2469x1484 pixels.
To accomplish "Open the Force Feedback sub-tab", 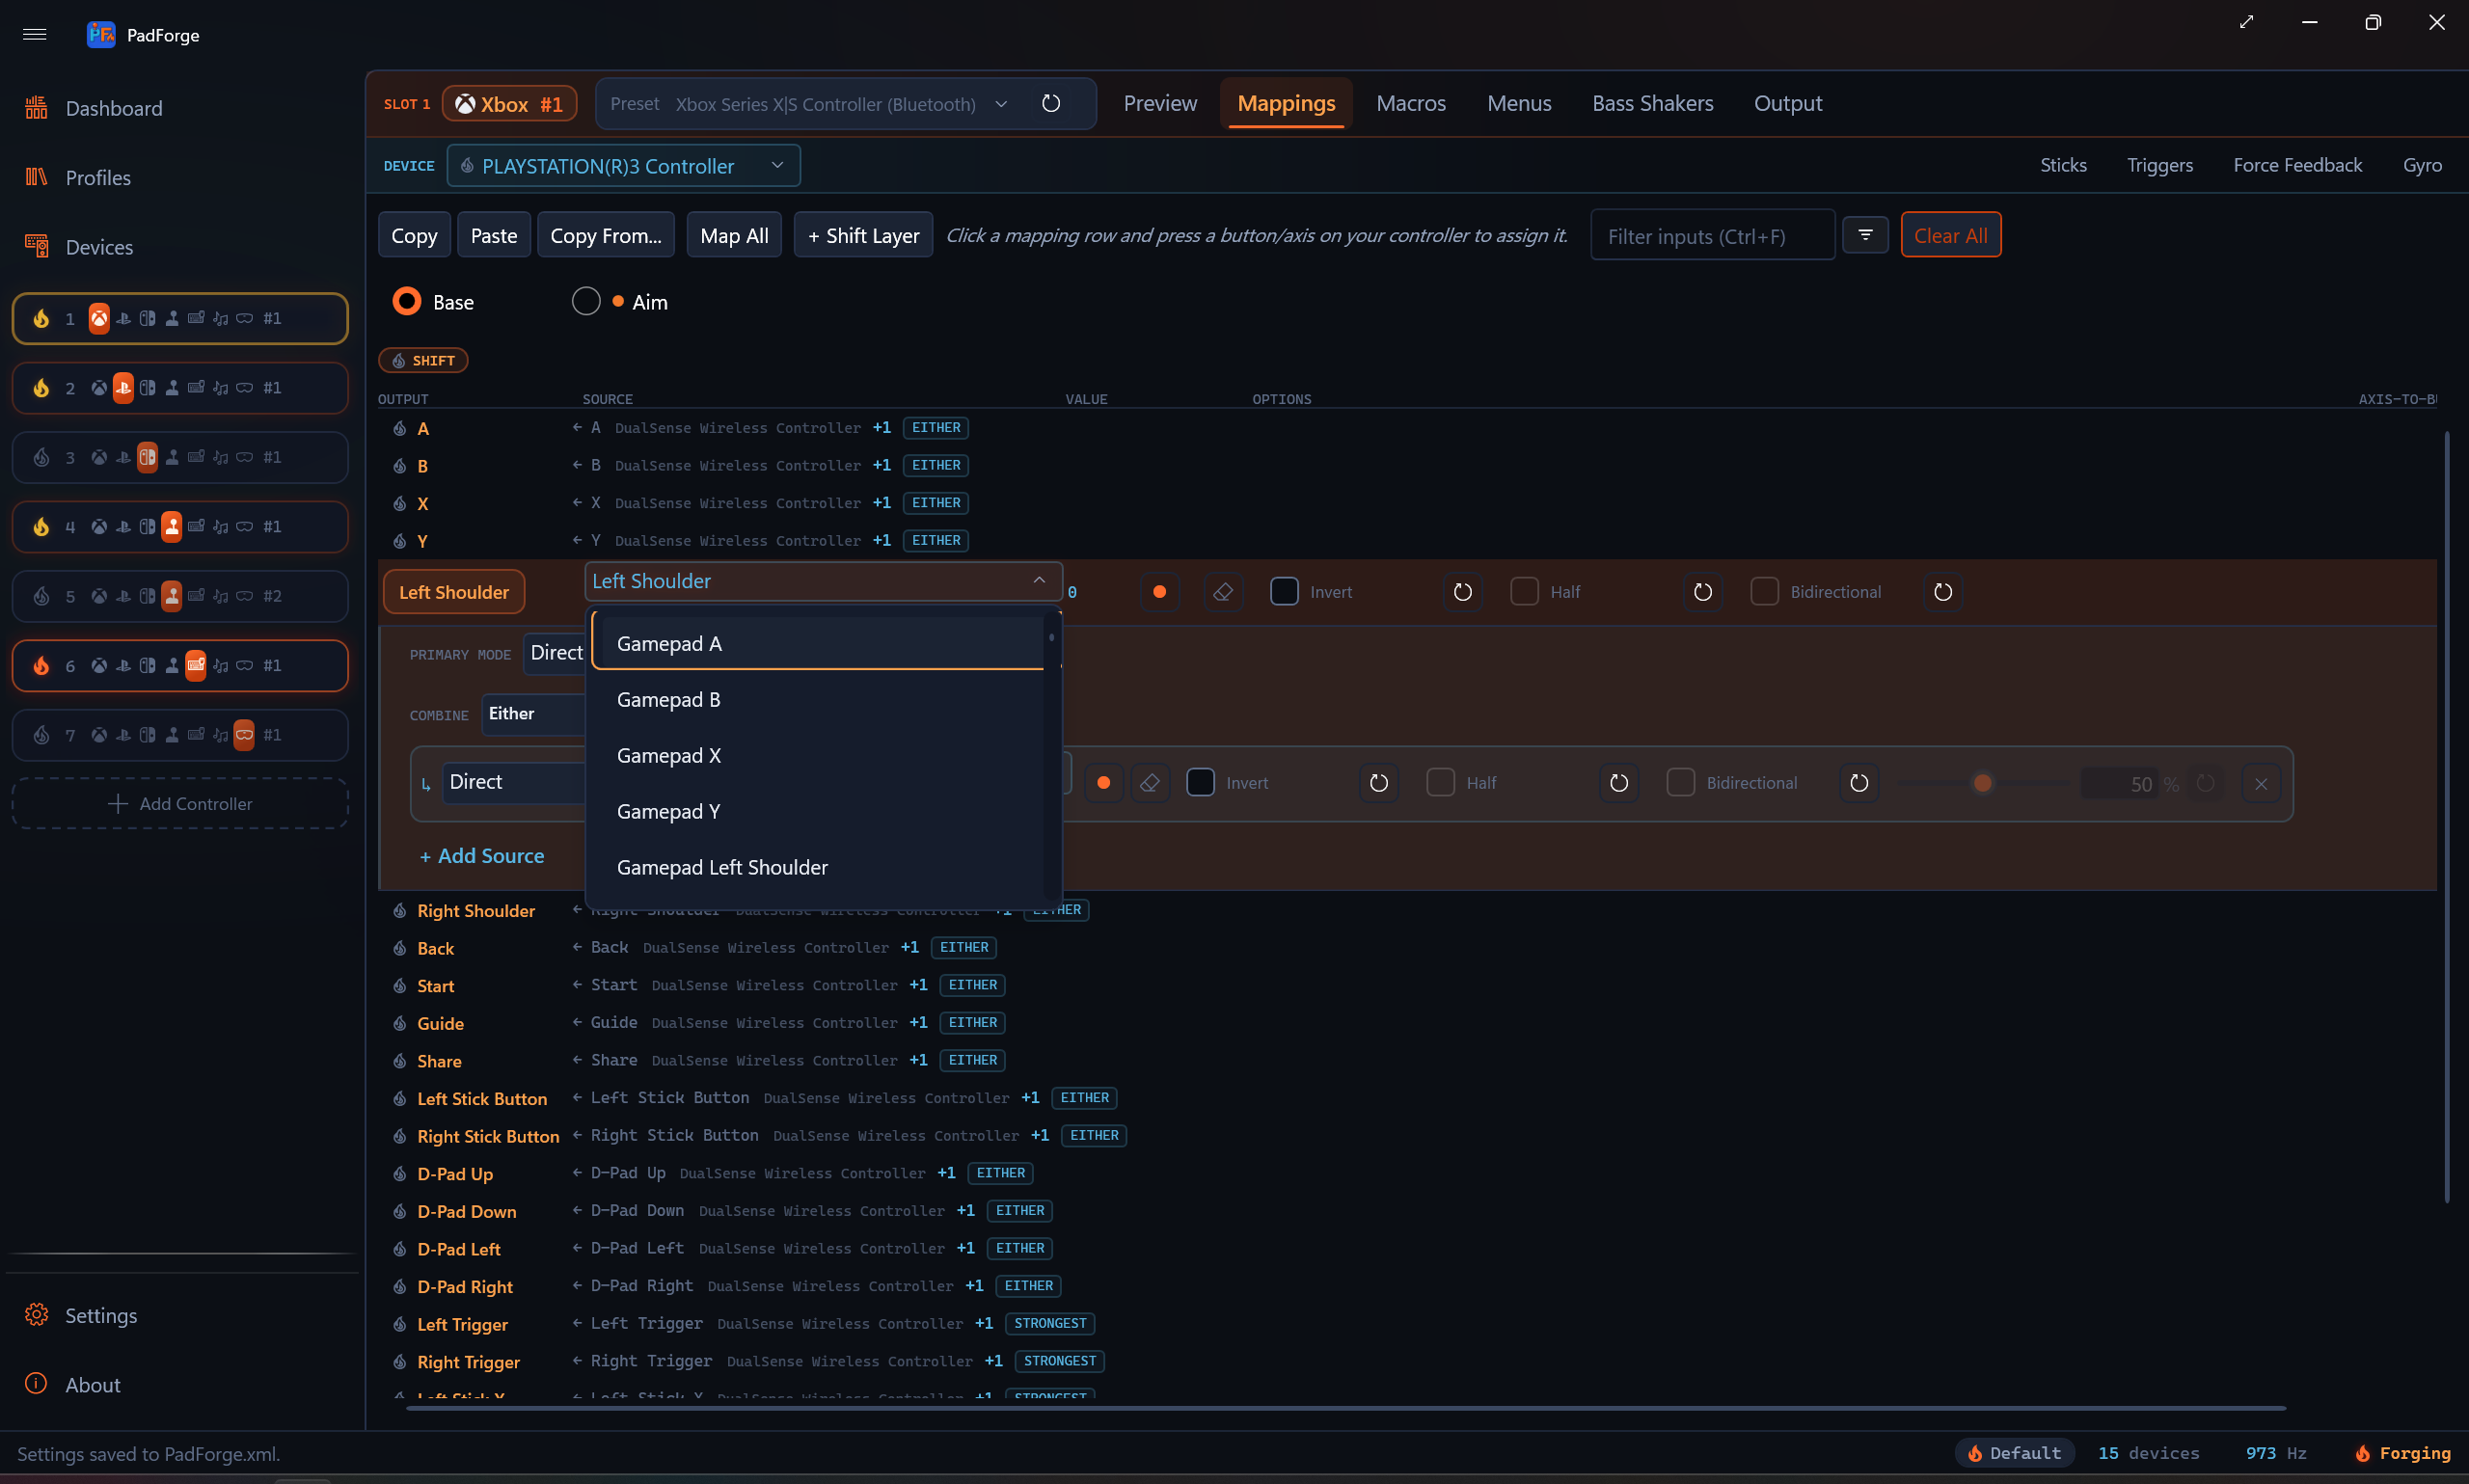I will [x=2297, y=165].
